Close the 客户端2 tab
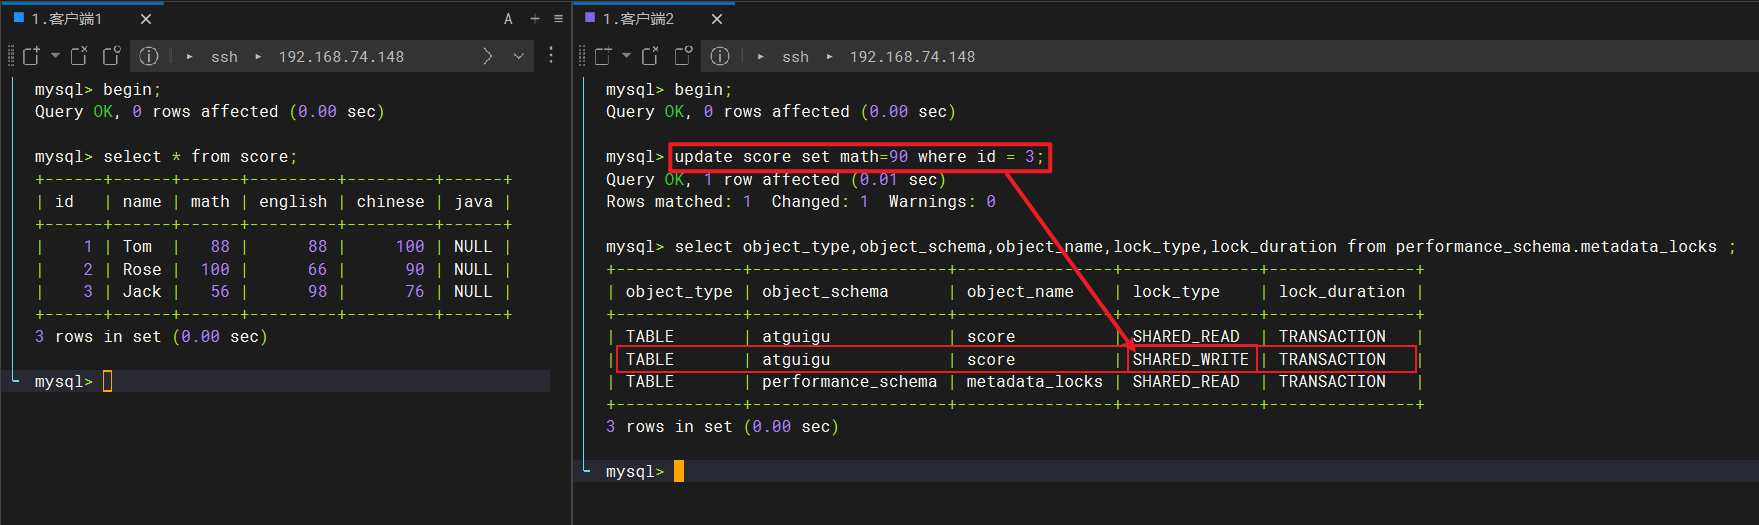The height and width of the screenshot is (525, 1759). click(717, 19)
